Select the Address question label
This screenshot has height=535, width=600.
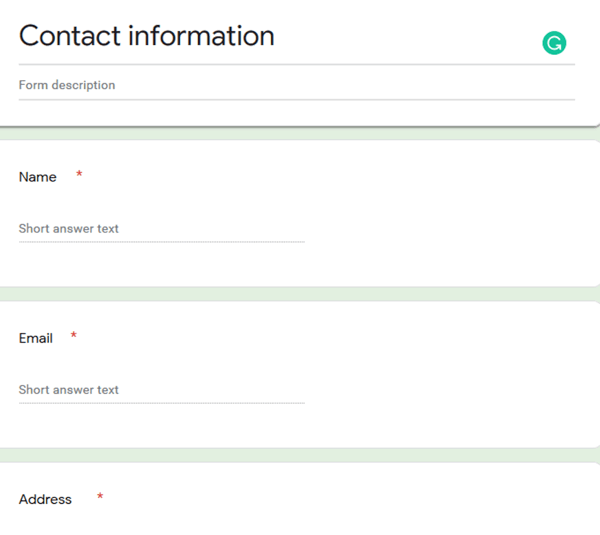click(x=45, y=499)
